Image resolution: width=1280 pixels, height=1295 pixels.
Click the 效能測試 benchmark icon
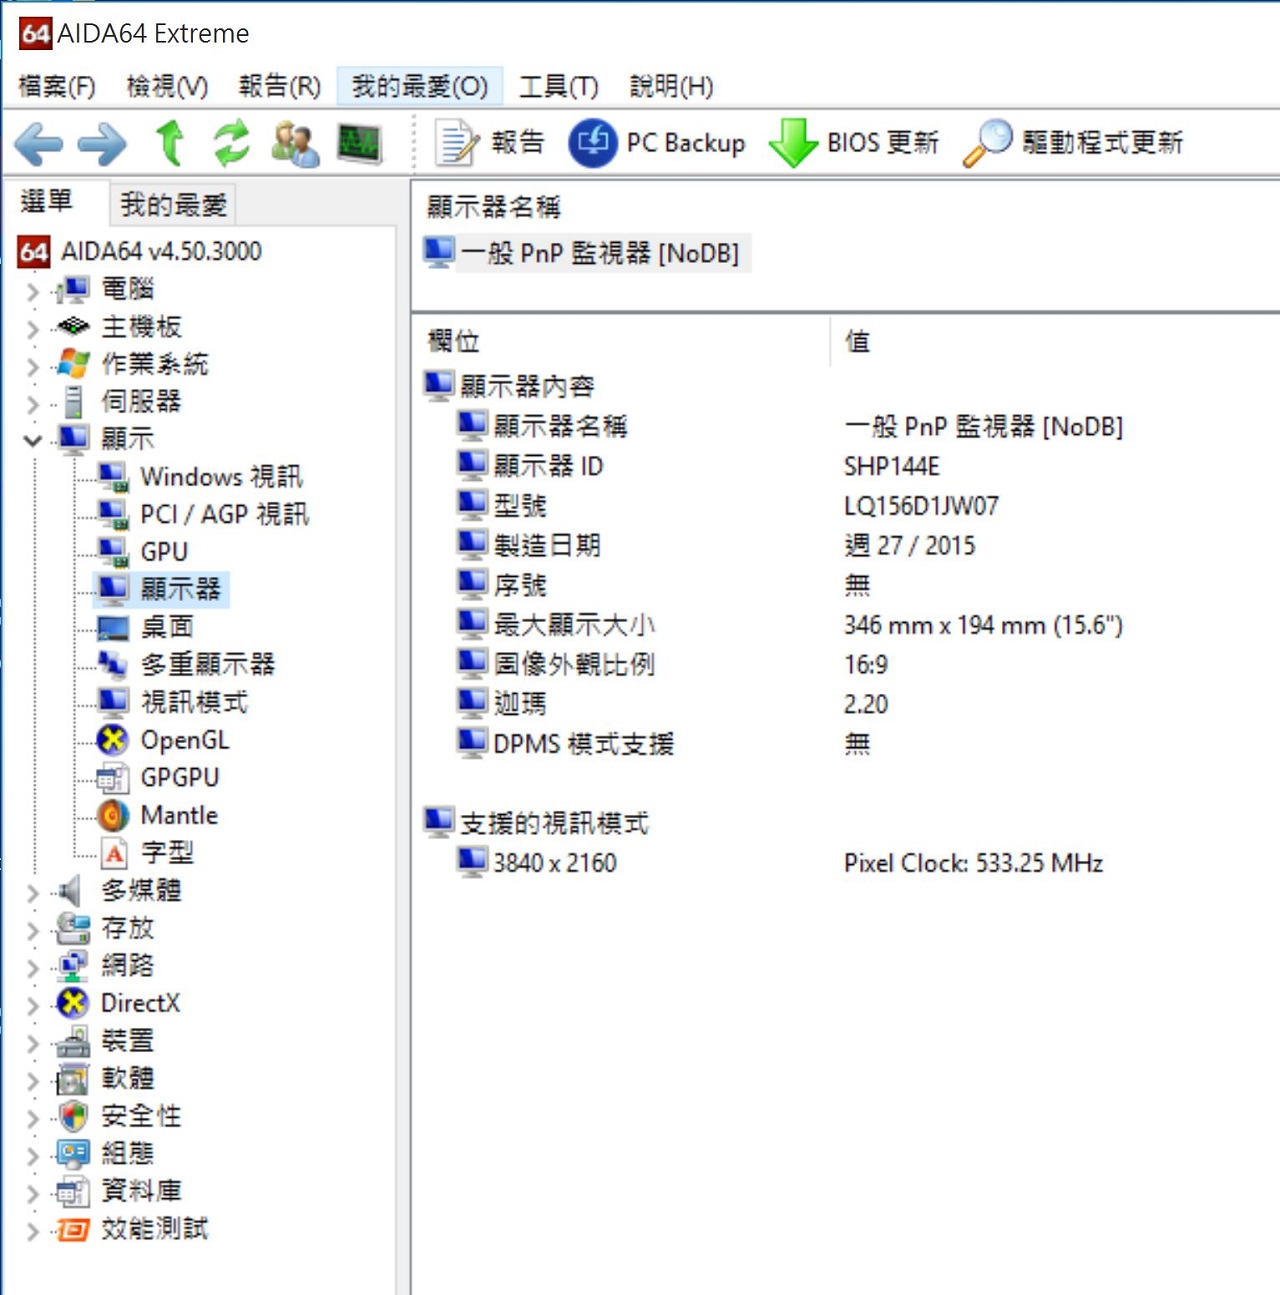[x=73, y=1229]
